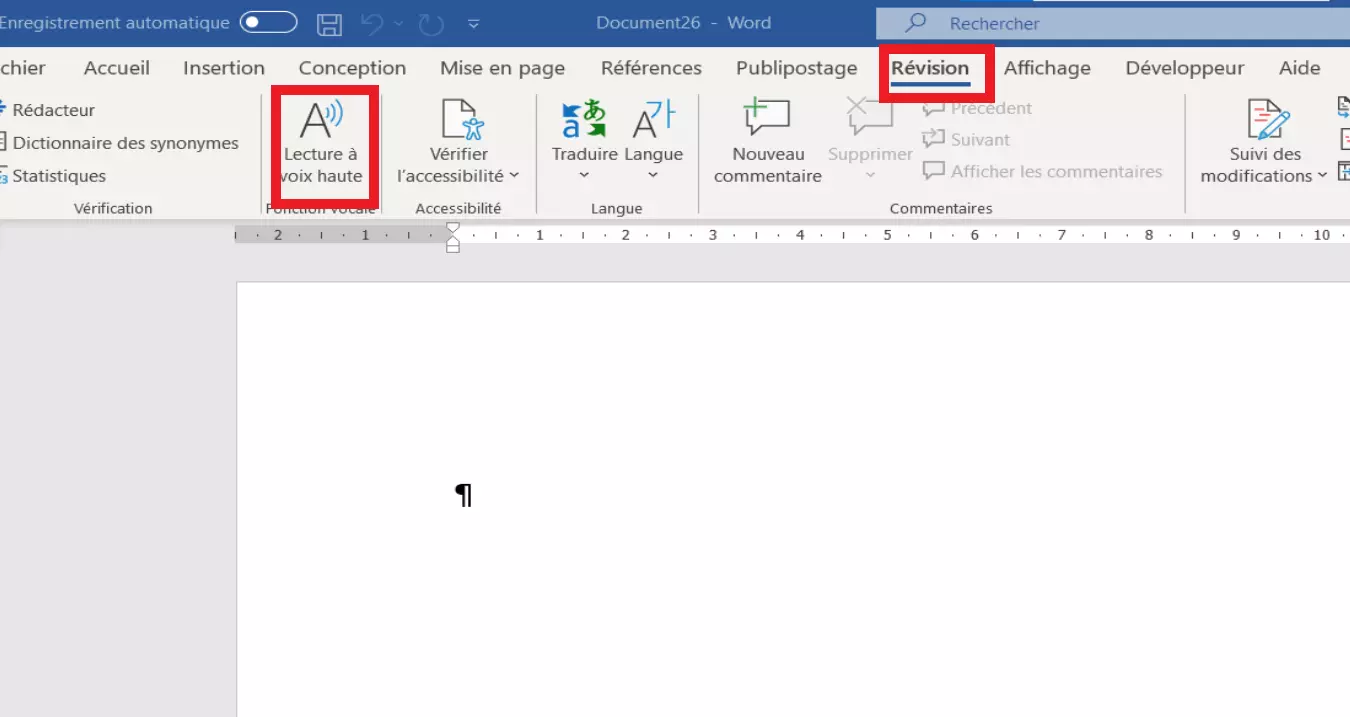Click the Traduire icon
The image size is (1350, 717).
tap(584, 118)
